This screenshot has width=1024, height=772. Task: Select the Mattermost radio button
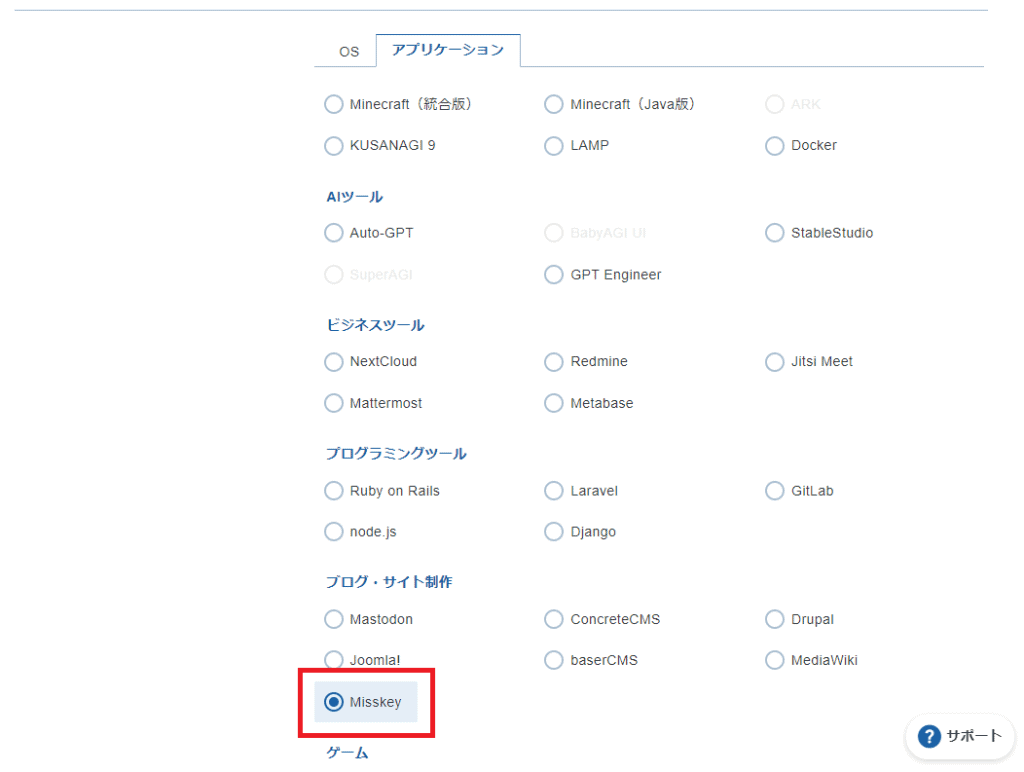[x=334, y=404]
